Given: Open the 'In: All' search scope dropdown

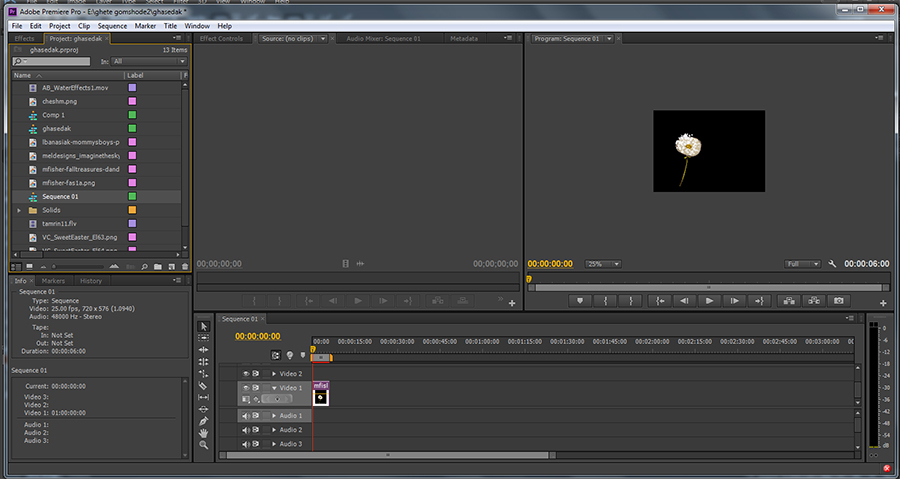Looking at the screenshot, I should tap(149, 61).
